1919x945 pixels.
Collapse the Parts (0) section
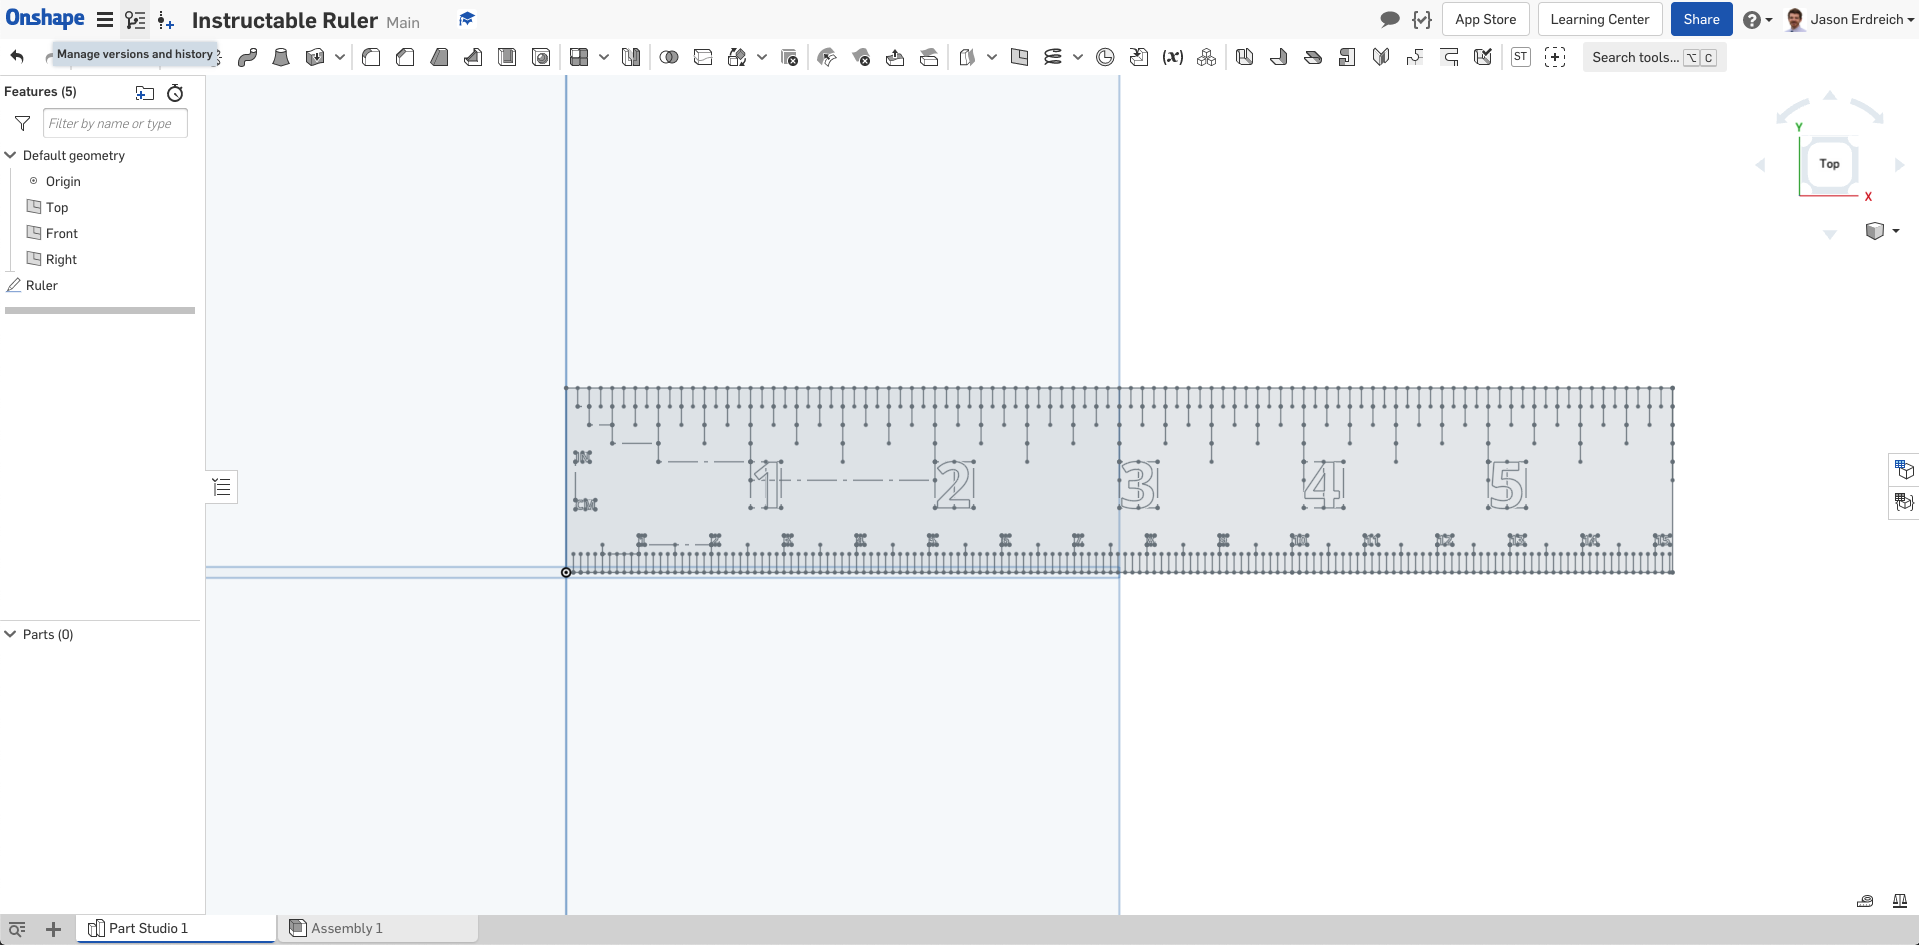pyautogui.click(x=9, y=634)
